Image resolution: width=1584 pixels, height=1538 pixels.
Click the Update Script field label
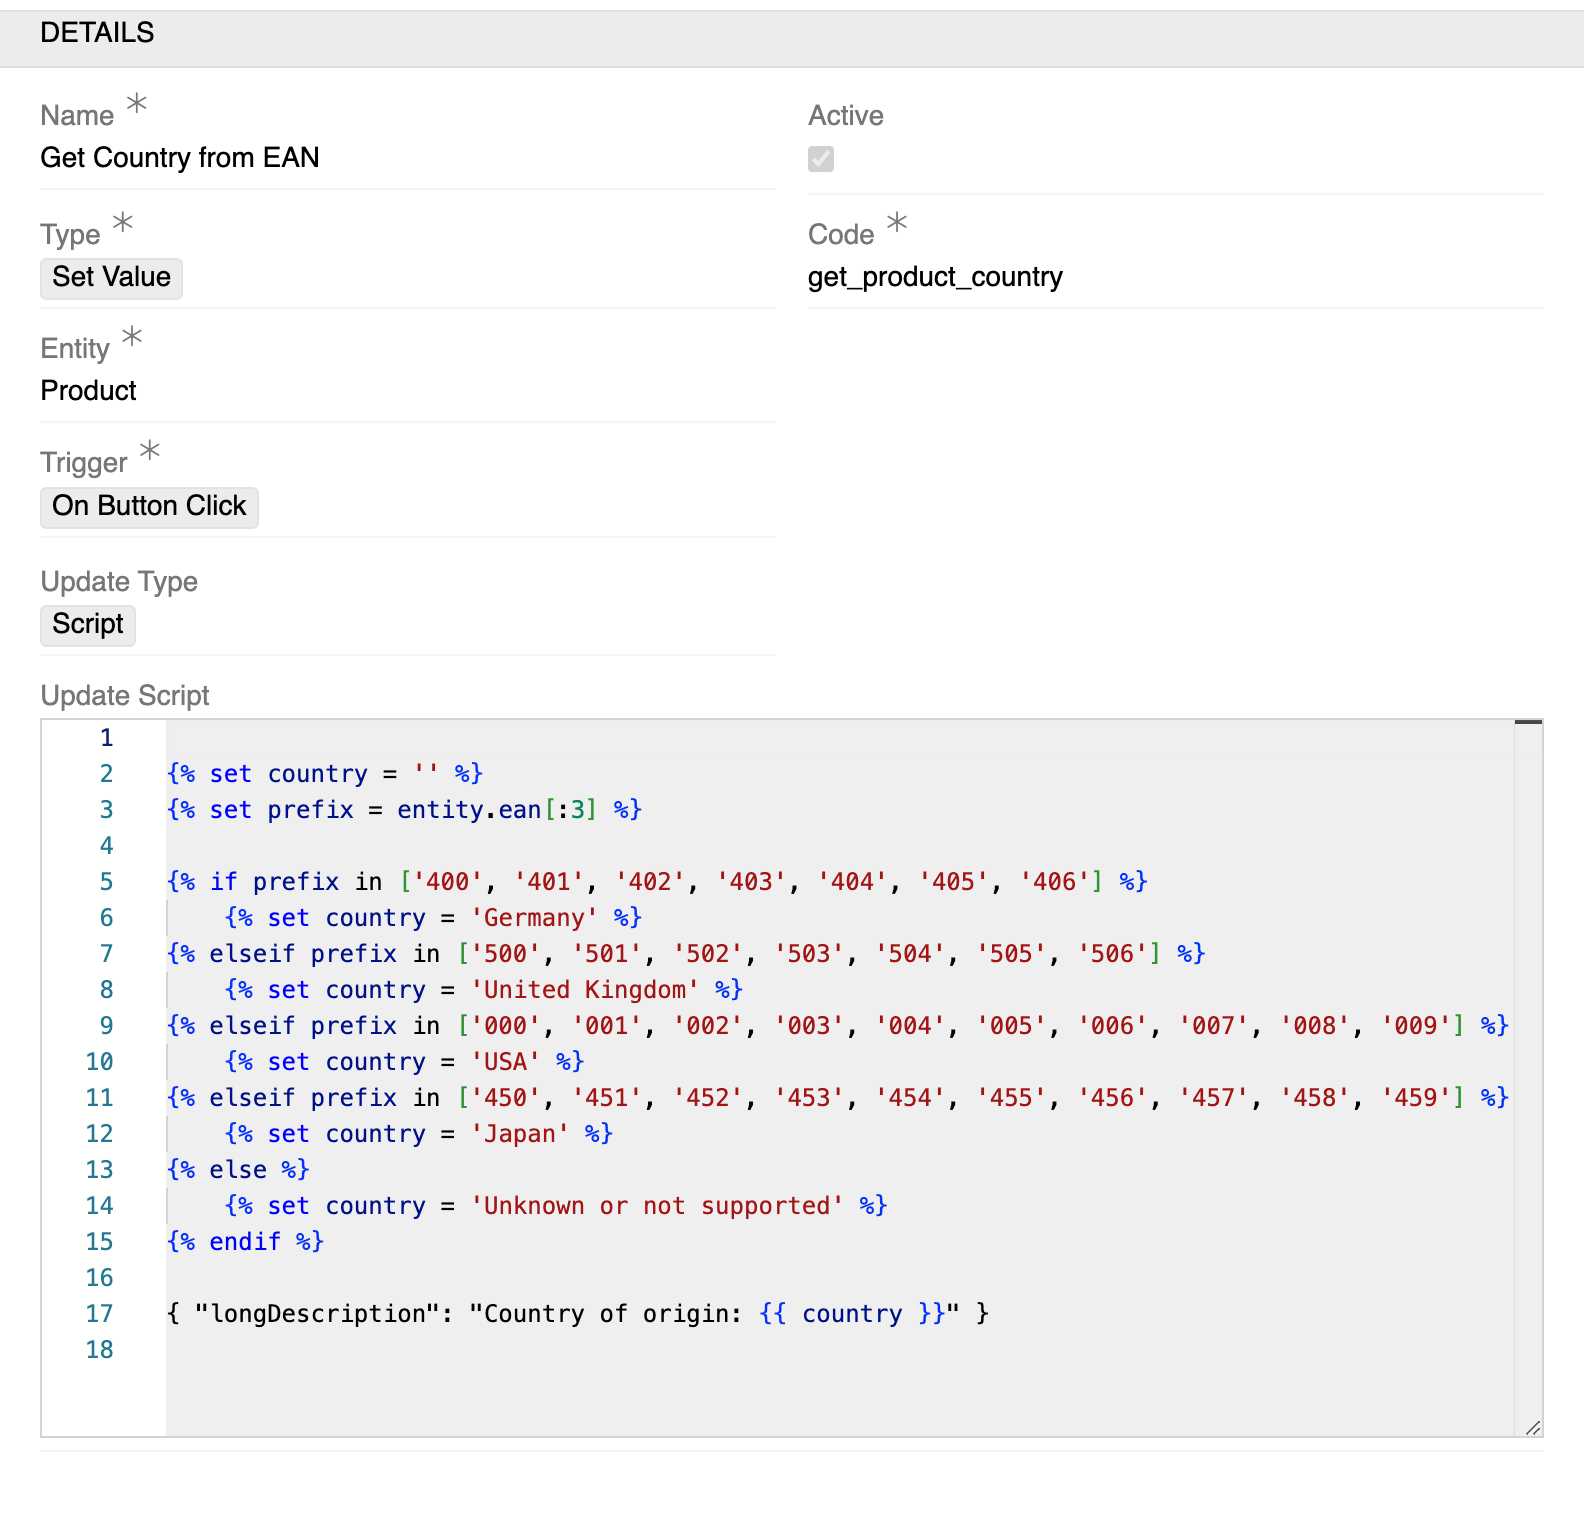click(125, 696)
